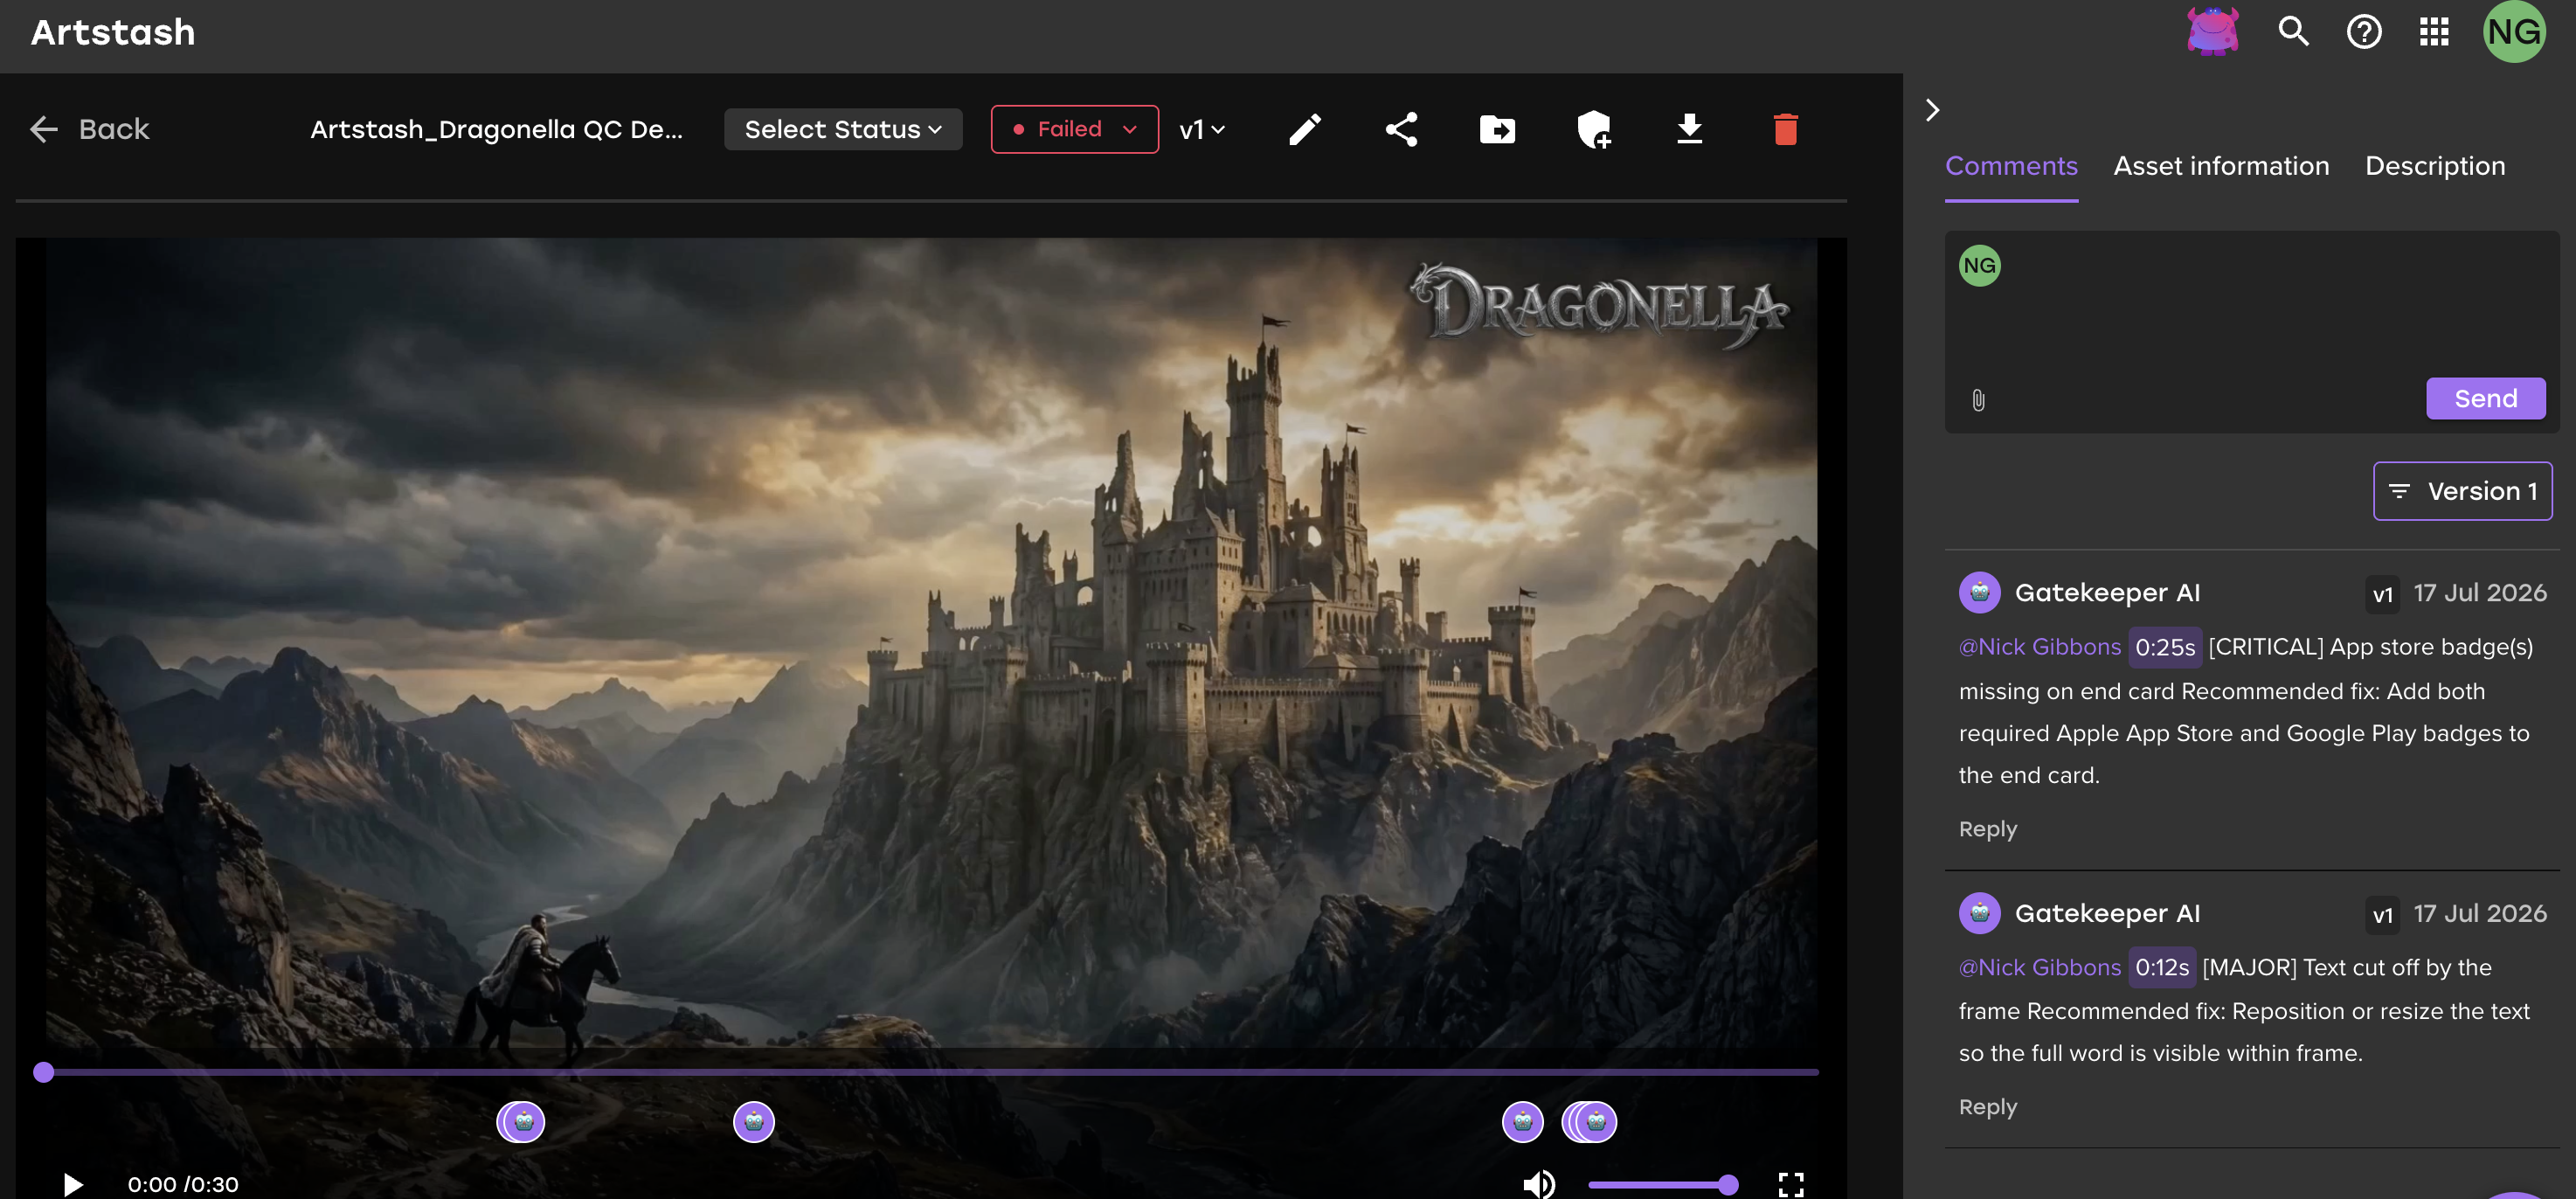Open the help question mark icon

coord(2364,32)
